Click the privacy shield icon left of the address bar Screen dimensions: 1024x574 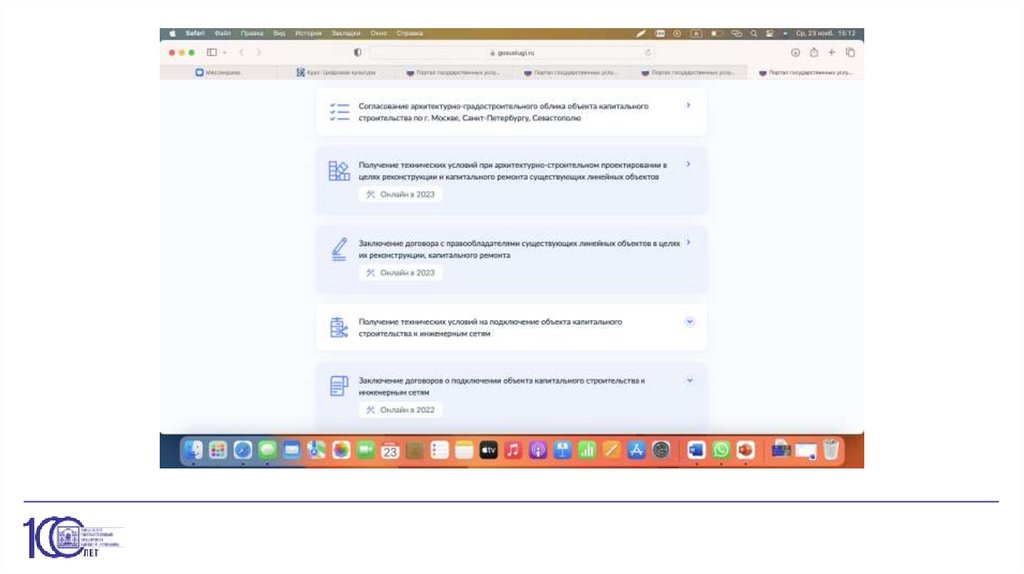click(x=357, y=52)
